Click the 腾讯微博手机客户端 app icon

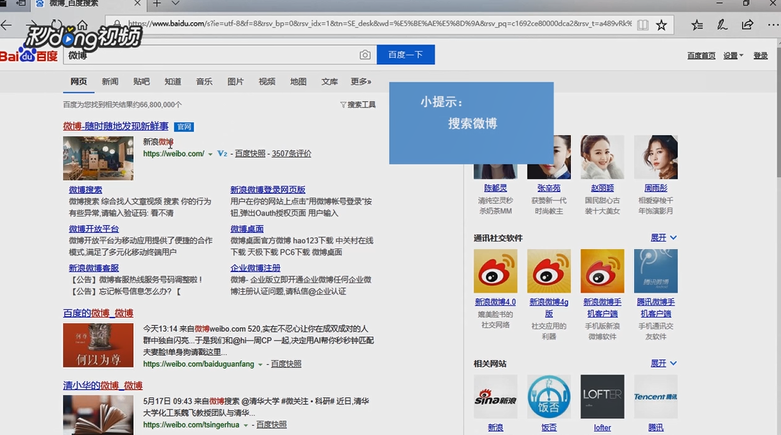click(x=655, y=271)
